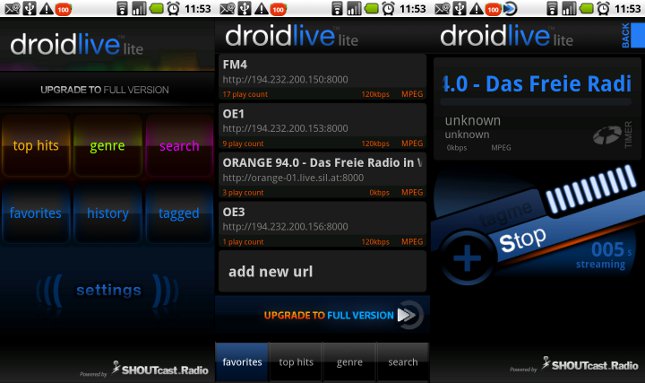
Task: Switch to the favorites bottom tab
Action: click(x=242, y=362)
